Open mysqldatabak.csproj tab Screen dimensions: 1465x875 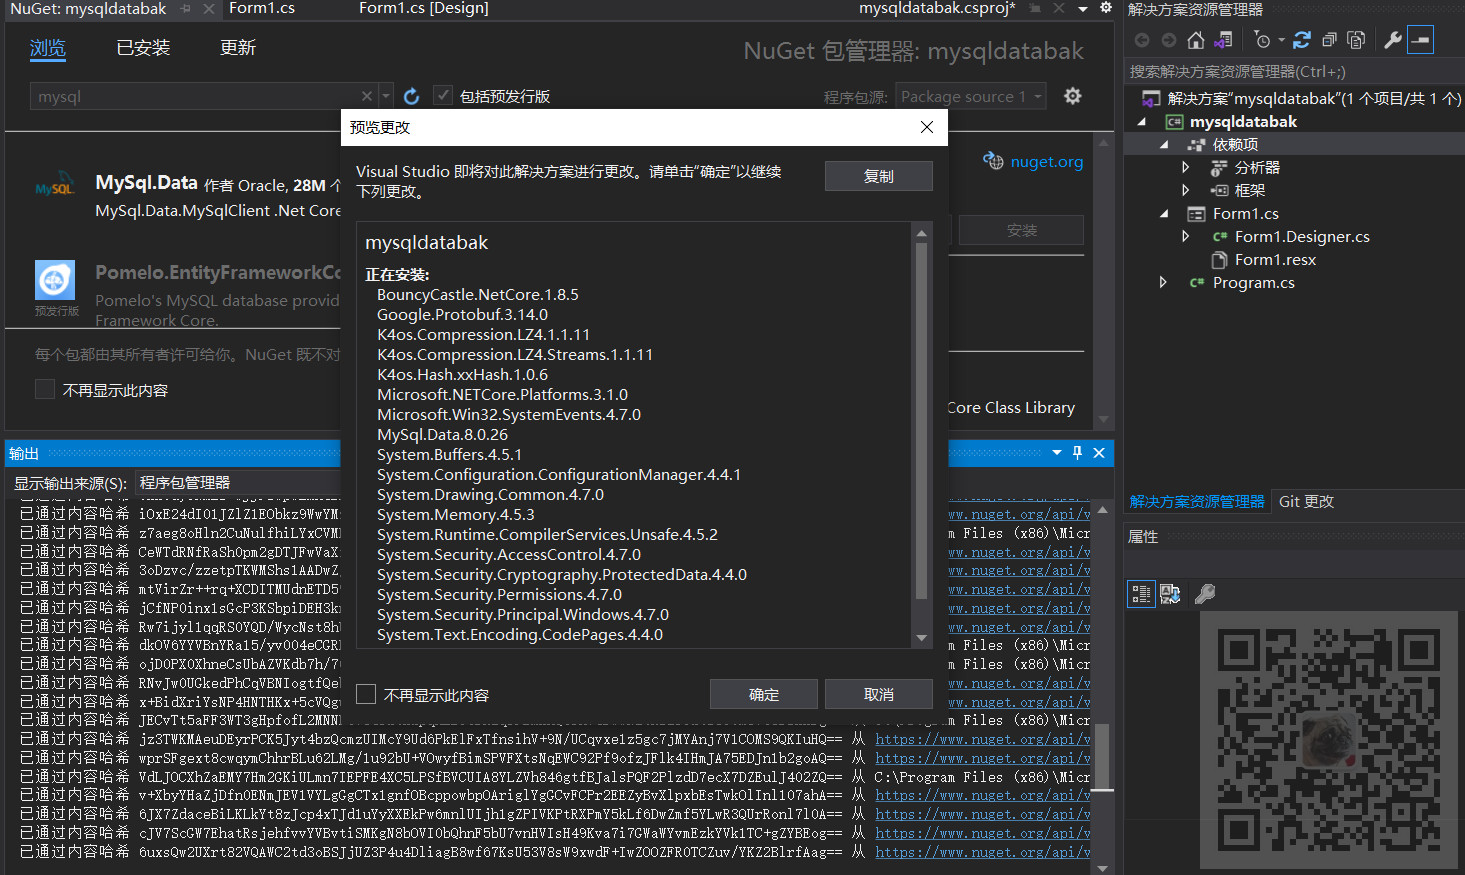937,8
